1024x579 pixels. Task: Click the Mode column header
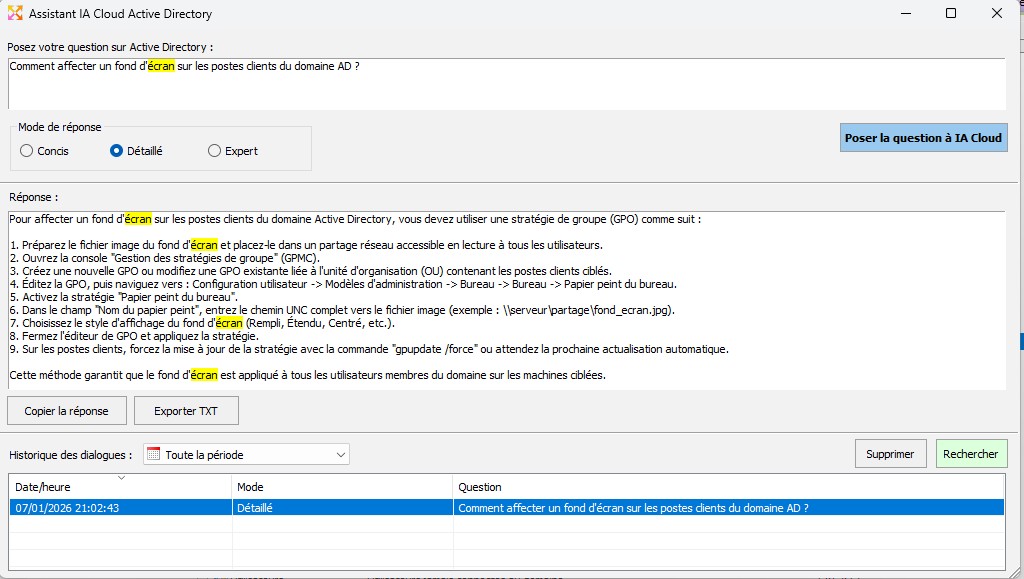[x=342, y=487]
